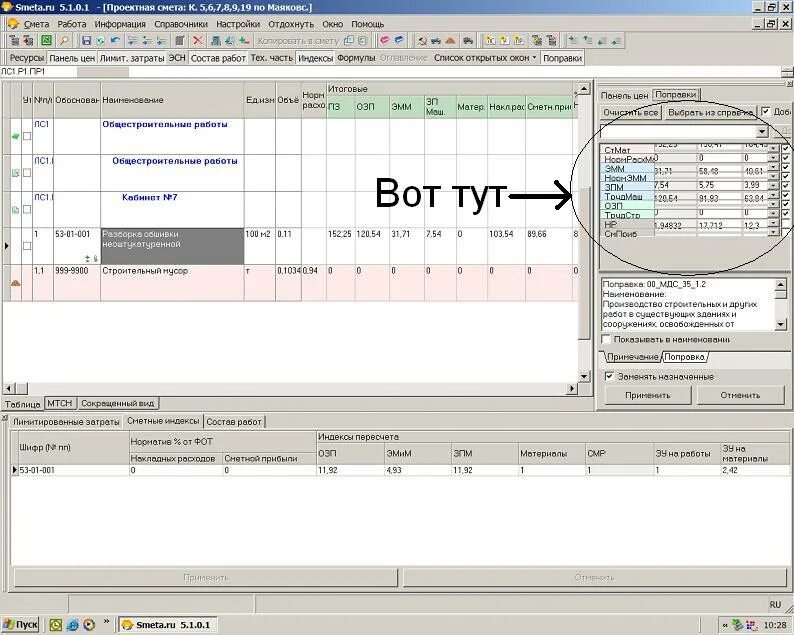
Task: Open Internet Explorer quick launch icon
Action: point(72,625)
